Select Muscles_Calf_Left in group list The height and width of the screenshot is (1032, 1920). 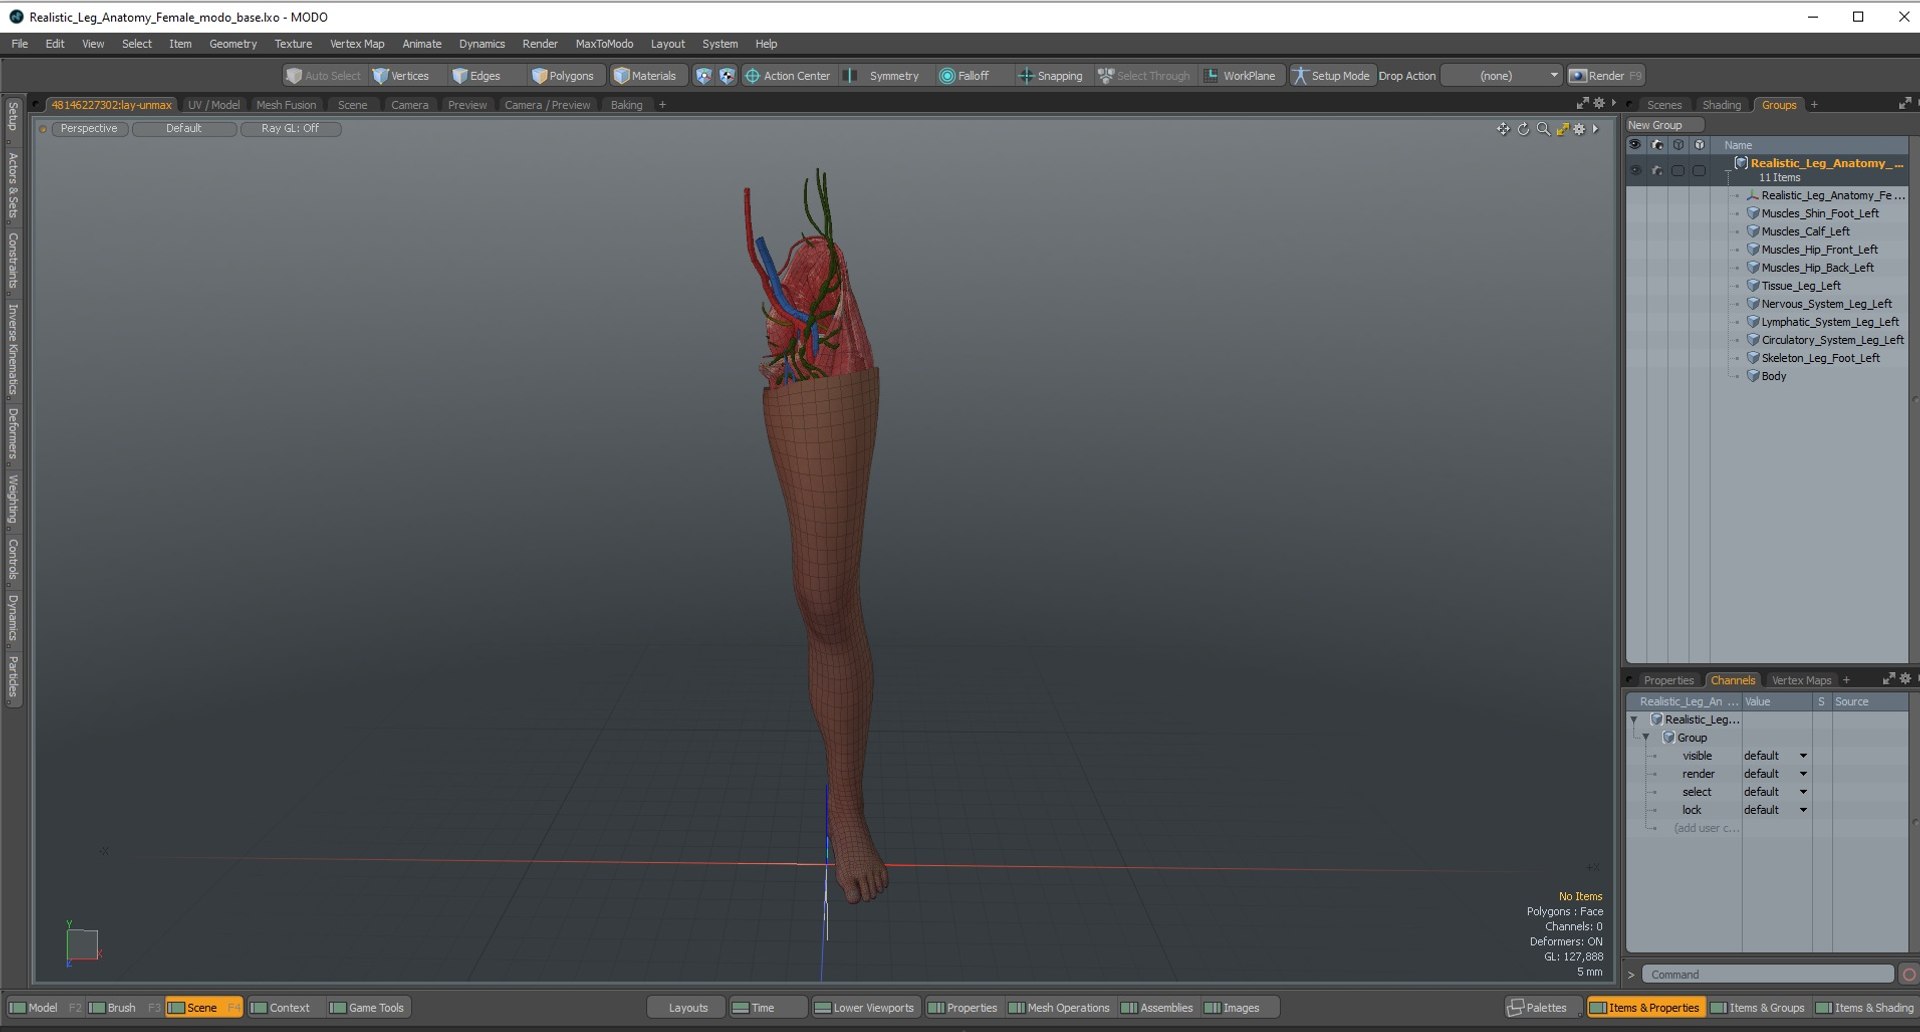[x=1805, y=231]
